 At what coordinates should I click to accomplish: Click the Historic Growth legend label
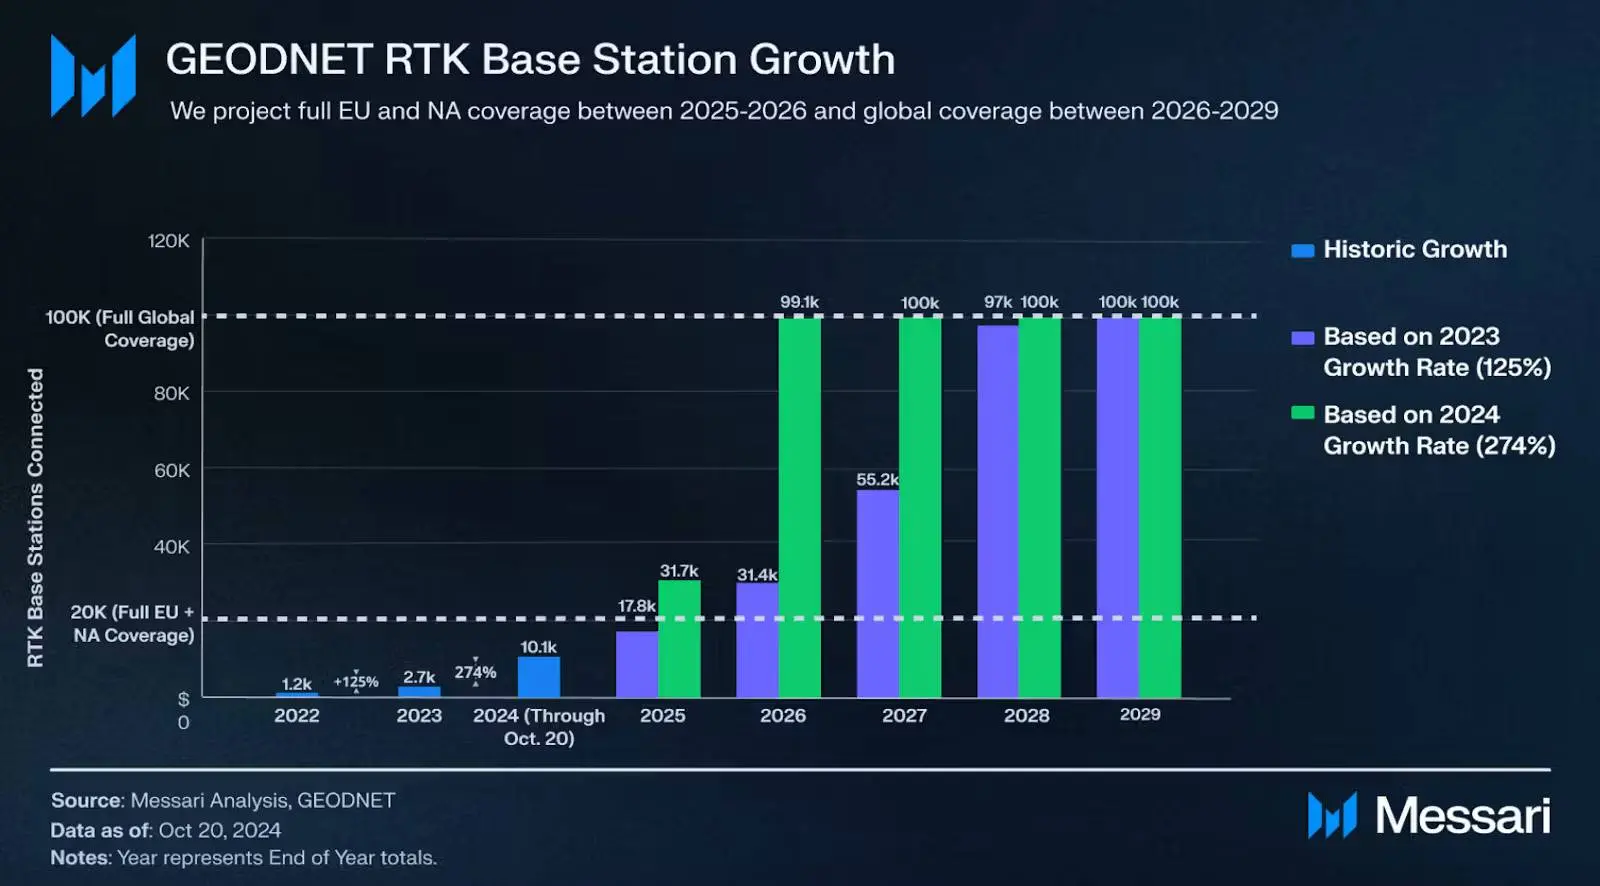point(1415,249)
